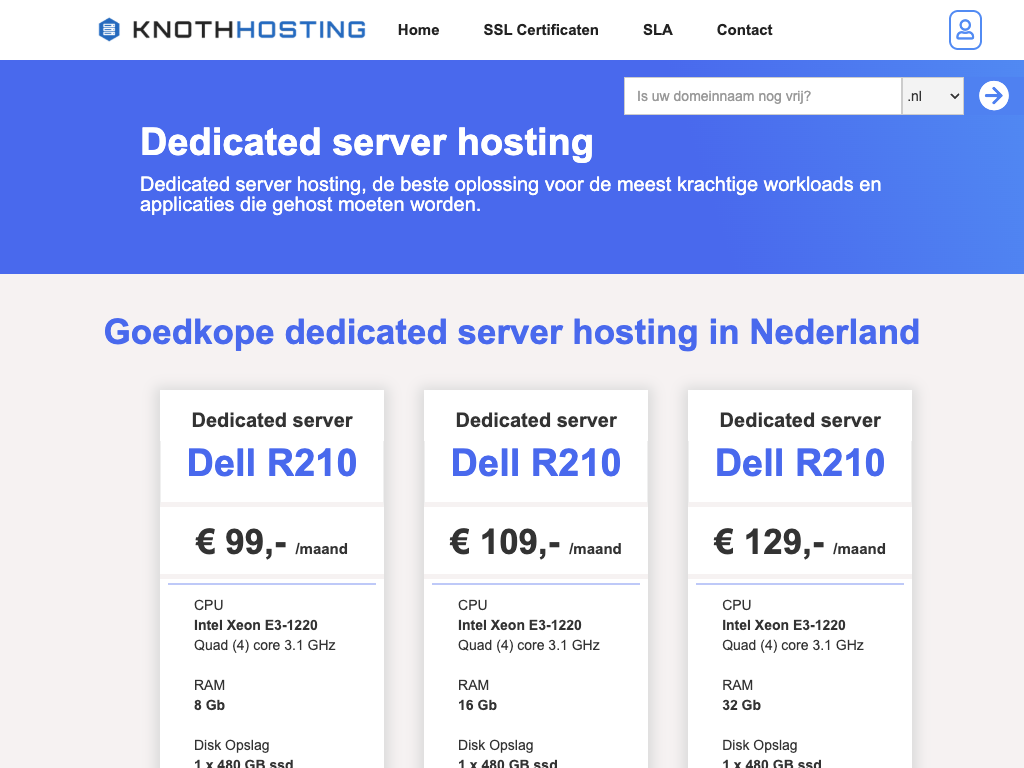Click the KNOTHHOSTING brand name text
Image resolution: width=1024 pixels, height=768 pixels.
pos(249,30)
